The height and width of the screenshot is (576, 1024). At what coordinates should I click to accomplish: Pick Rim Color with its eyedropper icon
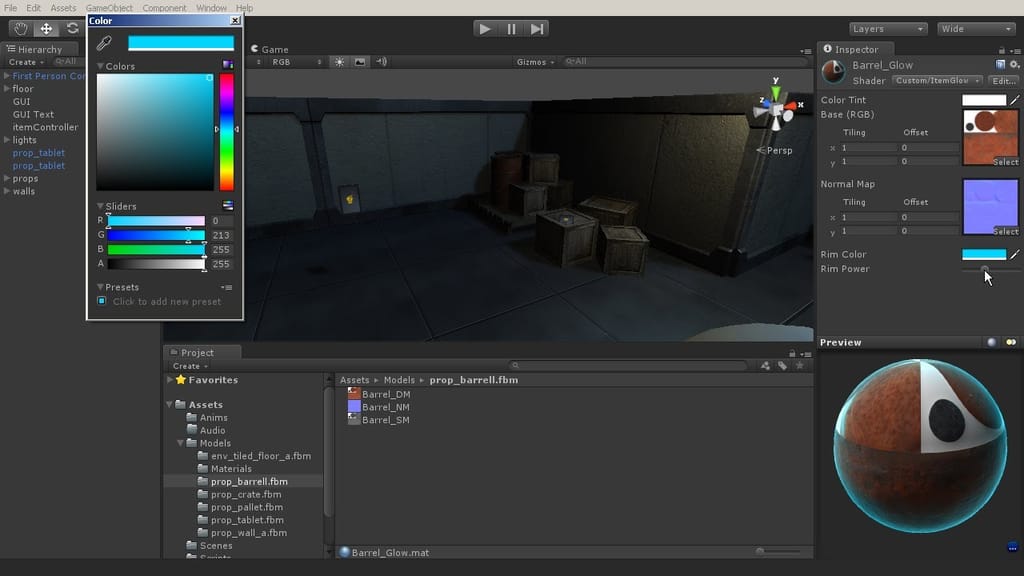coord(1015,255)
